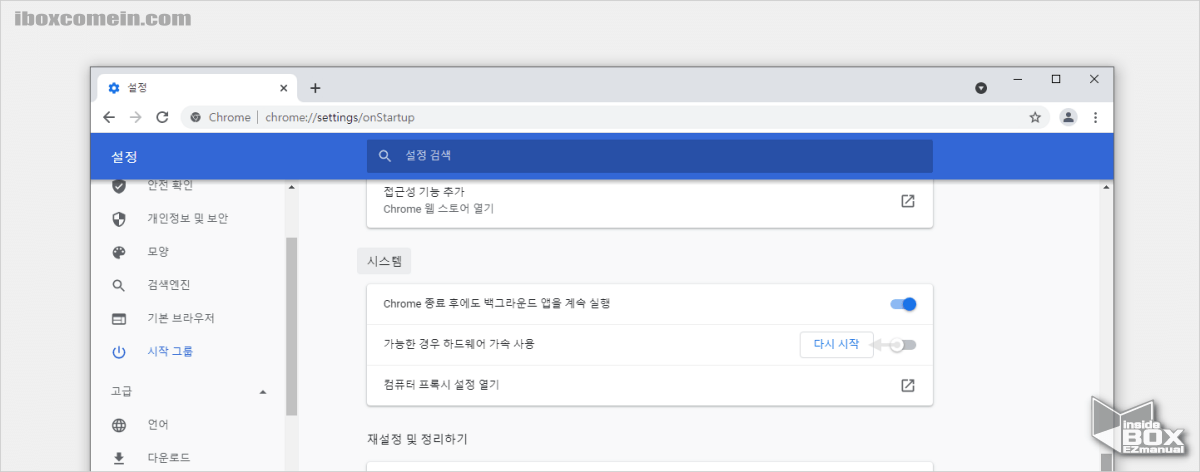This screenshot has height=472, width=1200.
Task: Open Chrome 웹 스토어 external link icon
Action: 907,200
